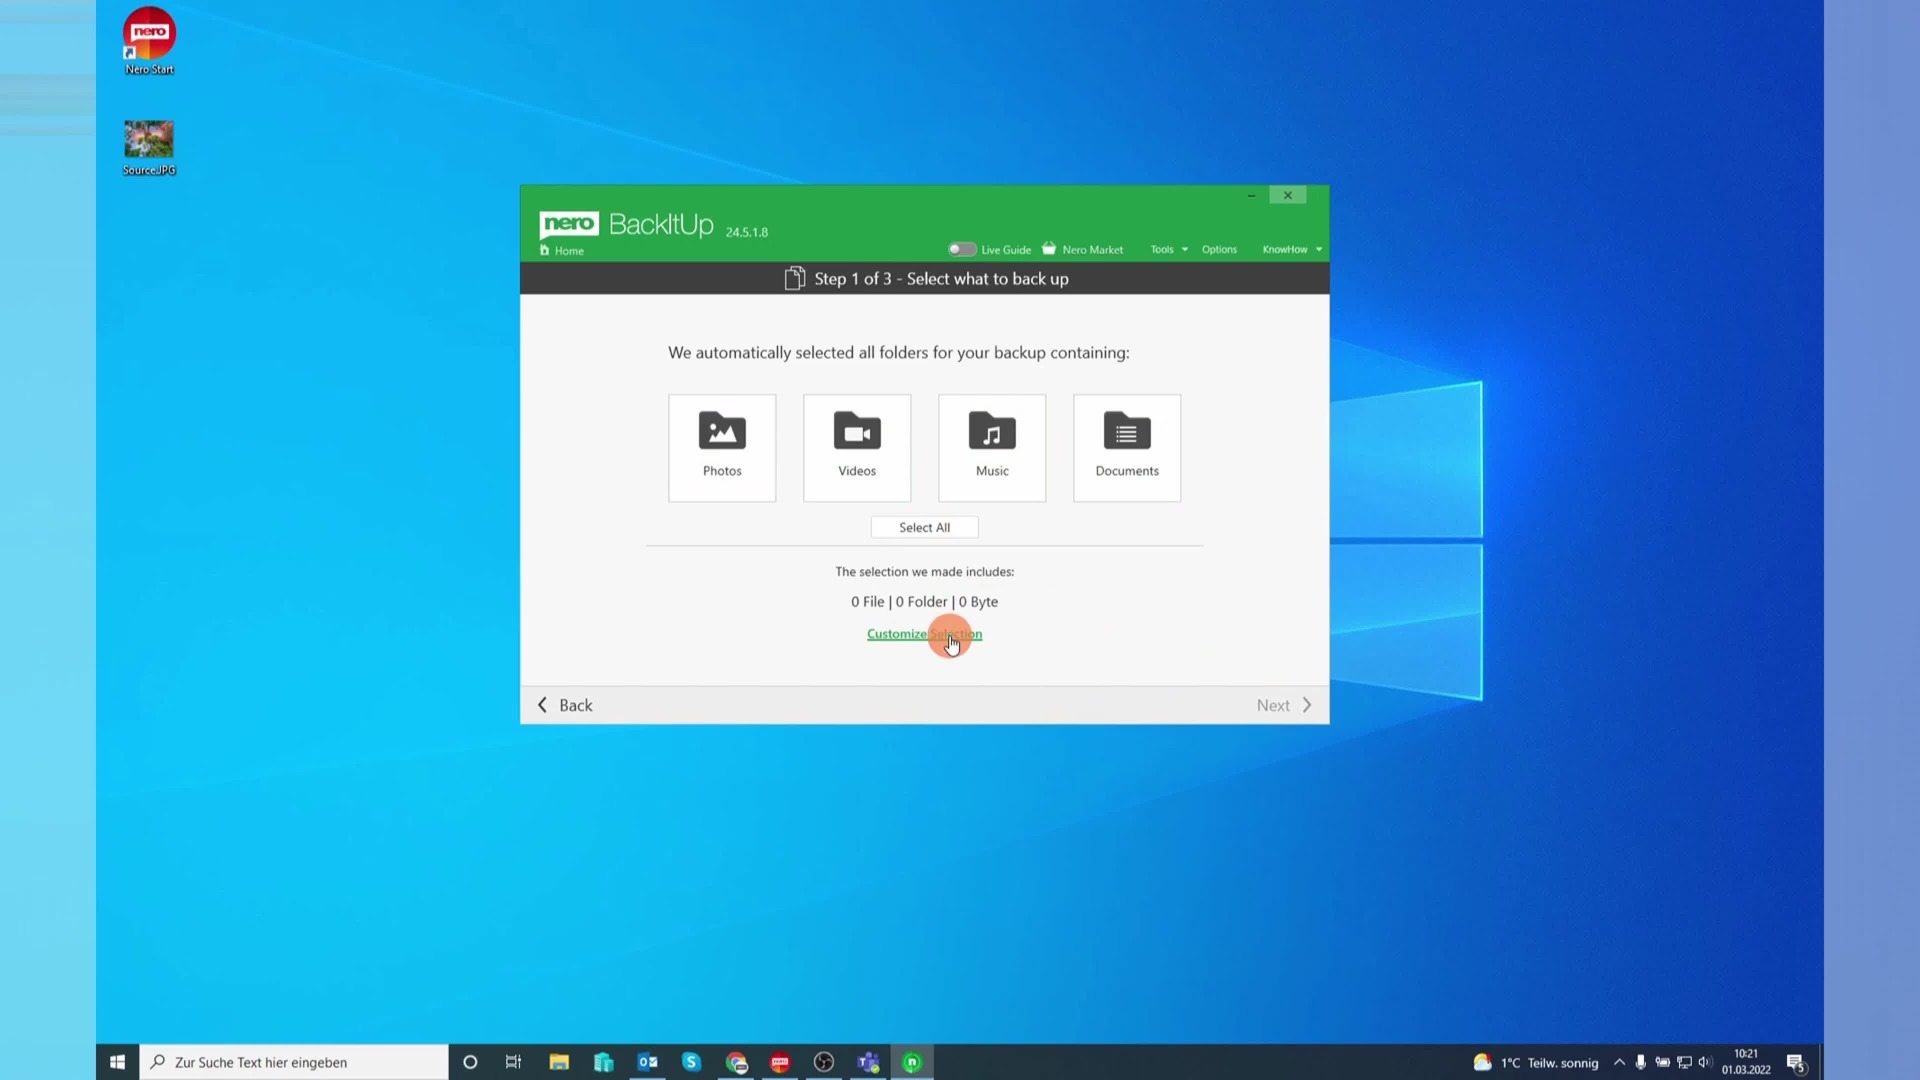Screen dimensions: 1920x1080
Task: Open OBS Studio from the taskbar
Action: coord(824,1062)
